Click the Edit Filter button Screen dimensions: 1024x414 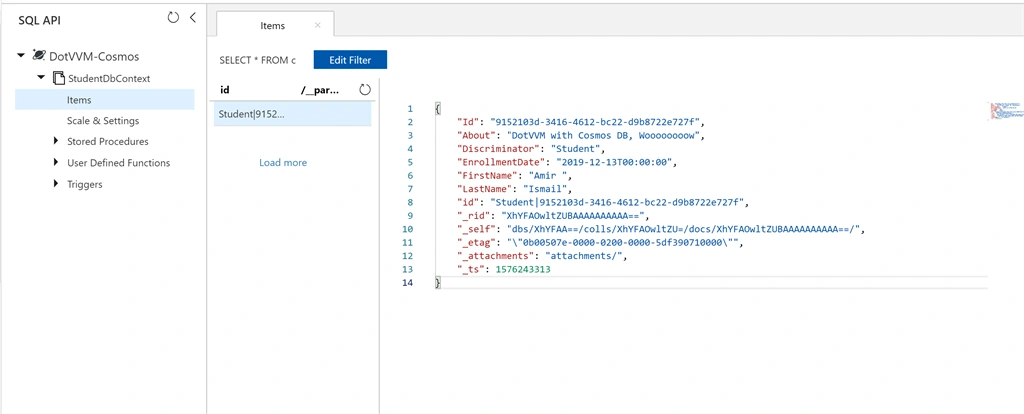(350, 60)
